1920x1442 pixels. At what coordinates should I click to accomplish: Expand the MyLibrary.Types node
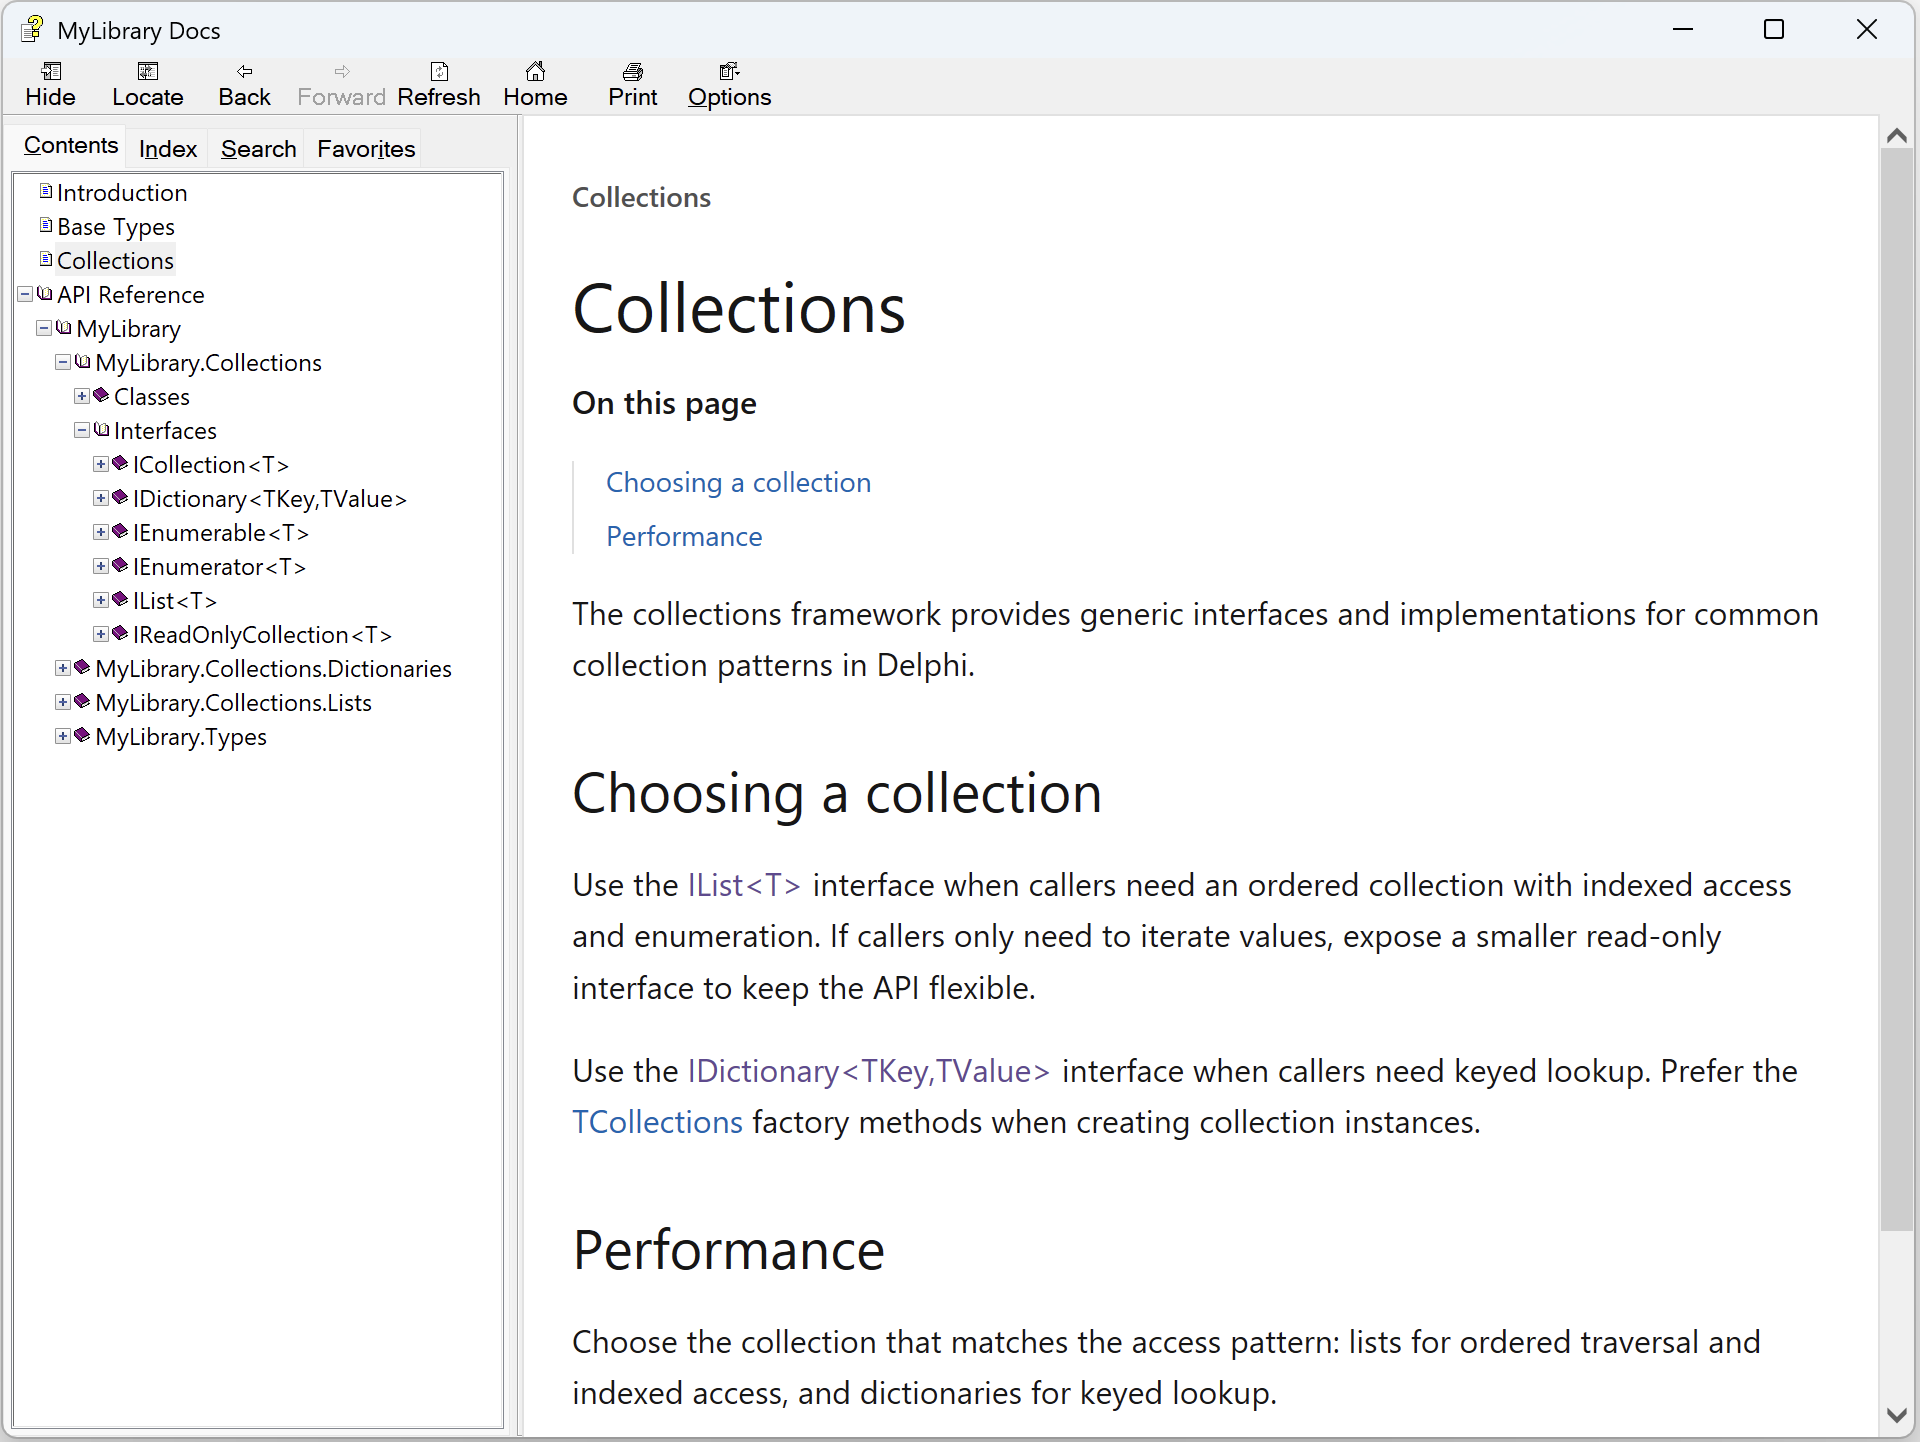click(x=63, y=736)
